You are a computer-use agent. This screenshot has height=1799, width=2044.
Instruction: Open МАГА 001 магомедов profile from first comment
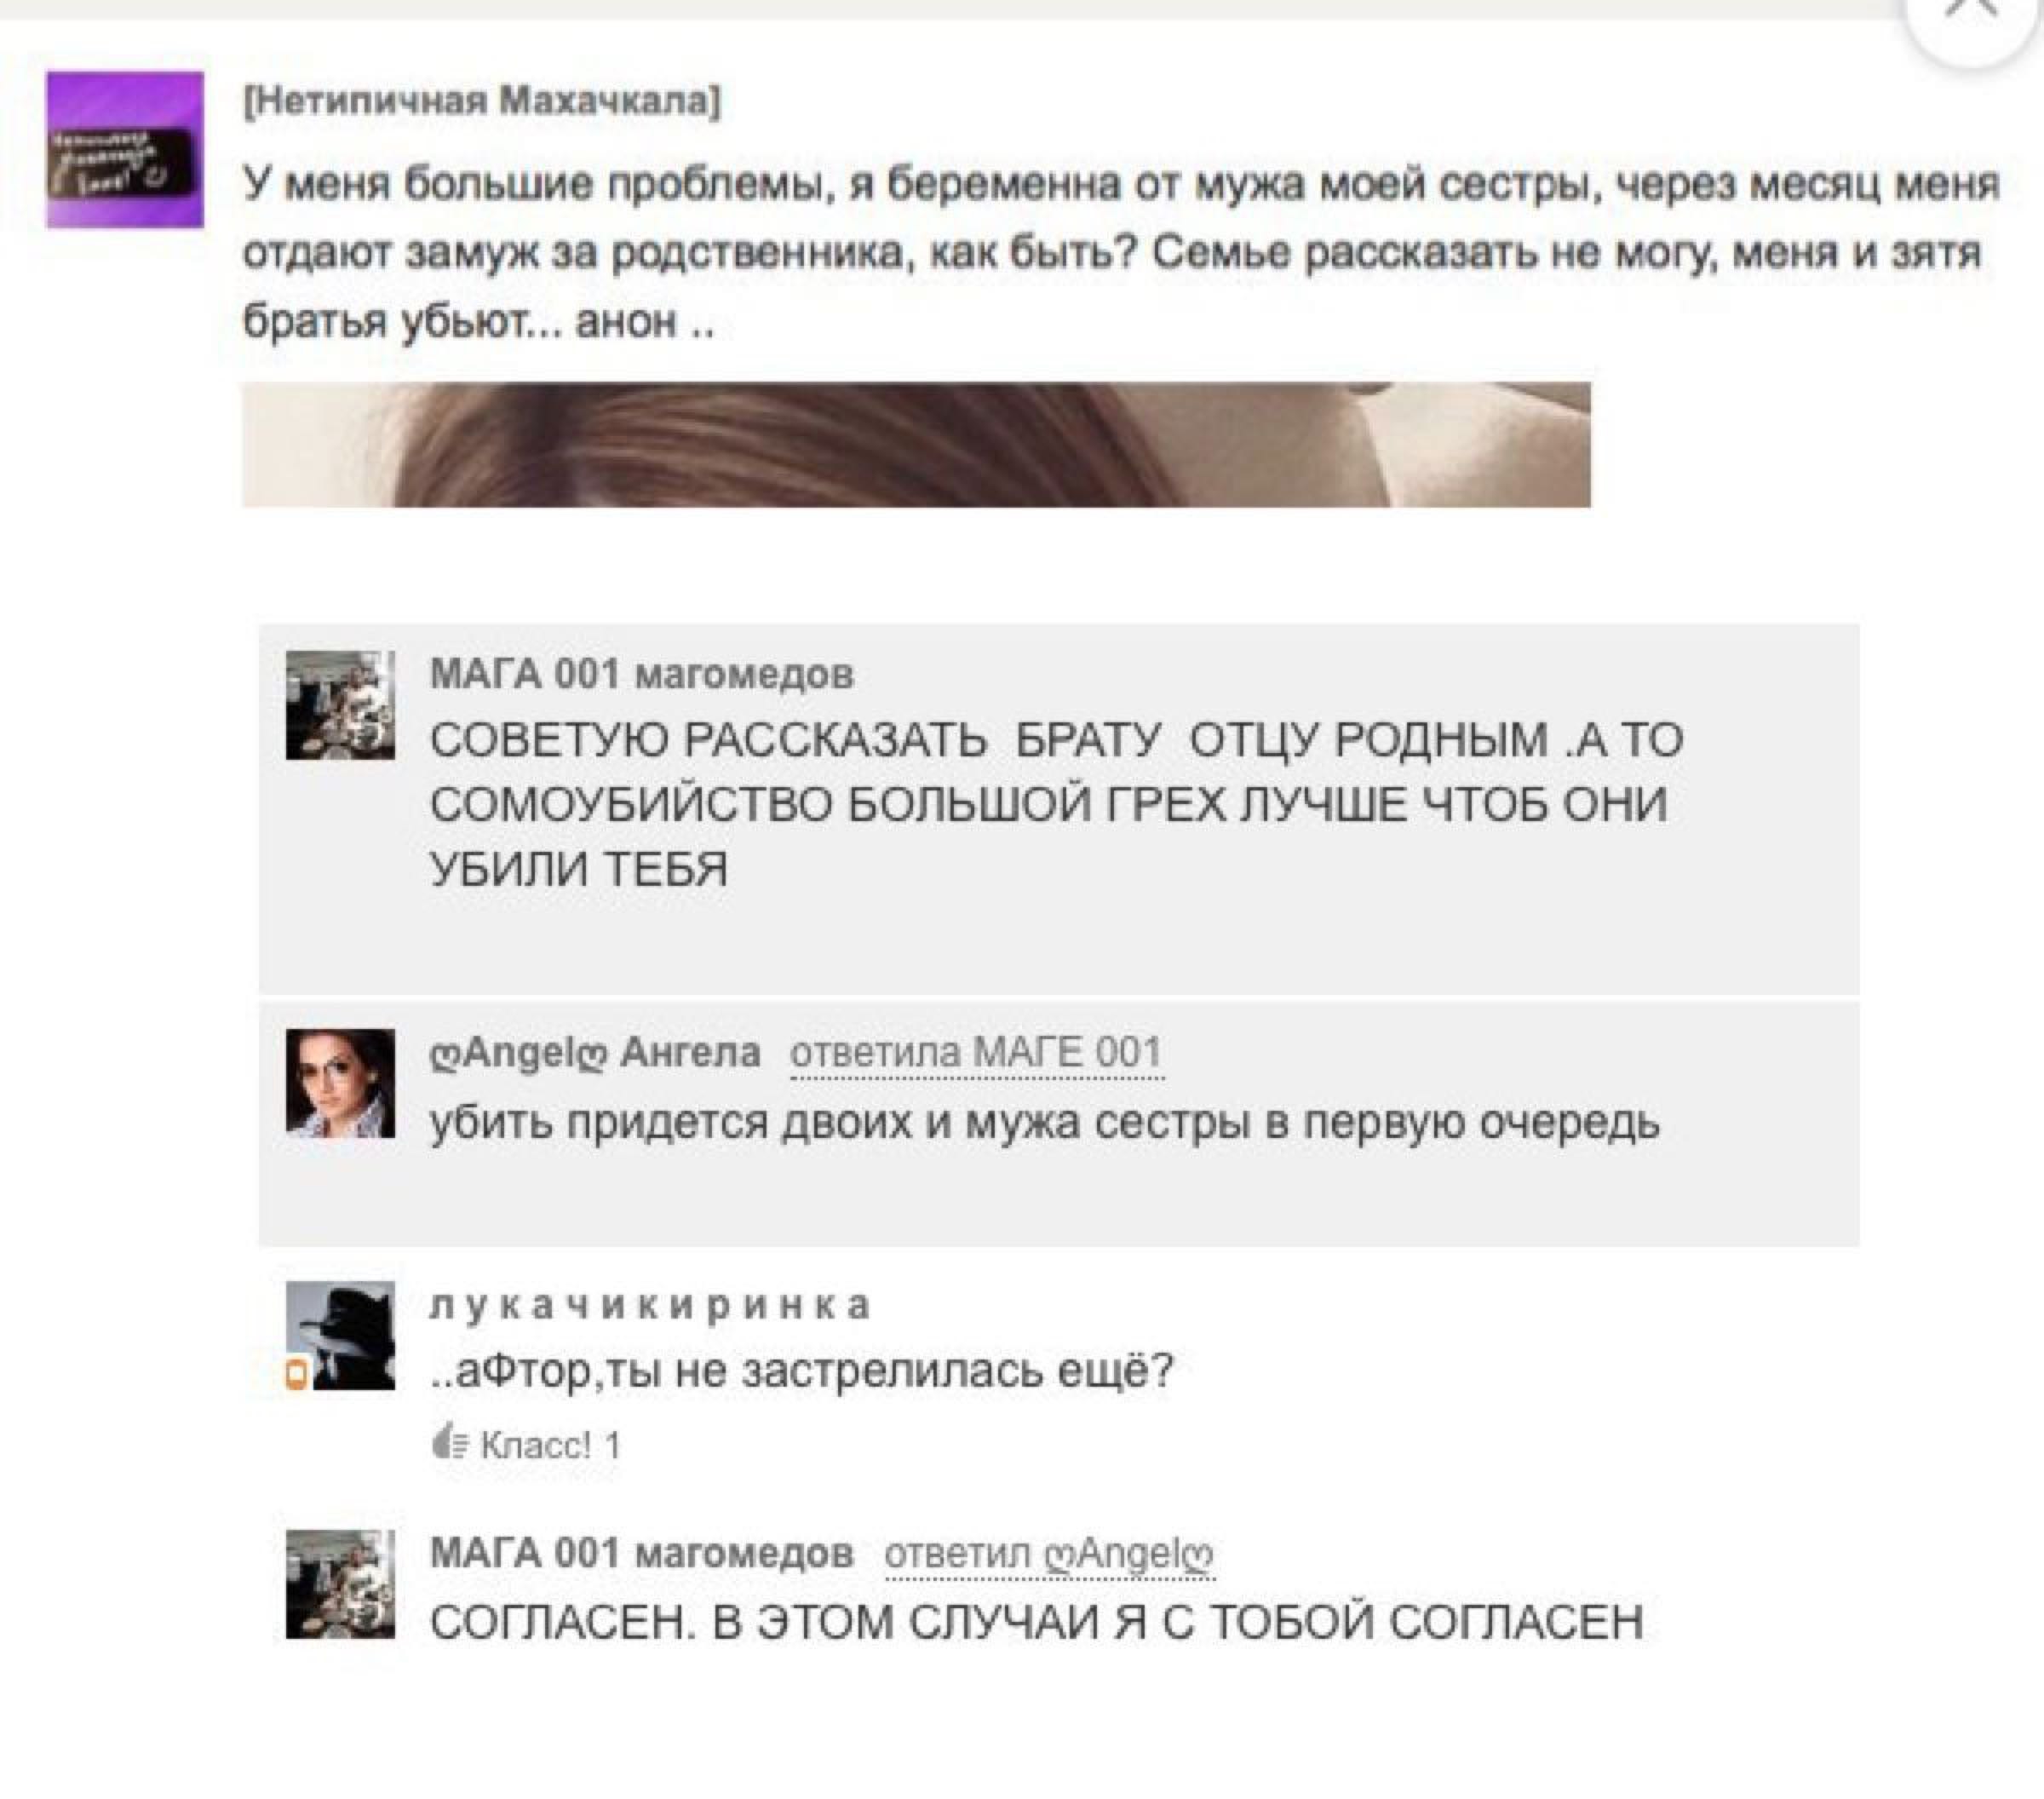point(642,674)
